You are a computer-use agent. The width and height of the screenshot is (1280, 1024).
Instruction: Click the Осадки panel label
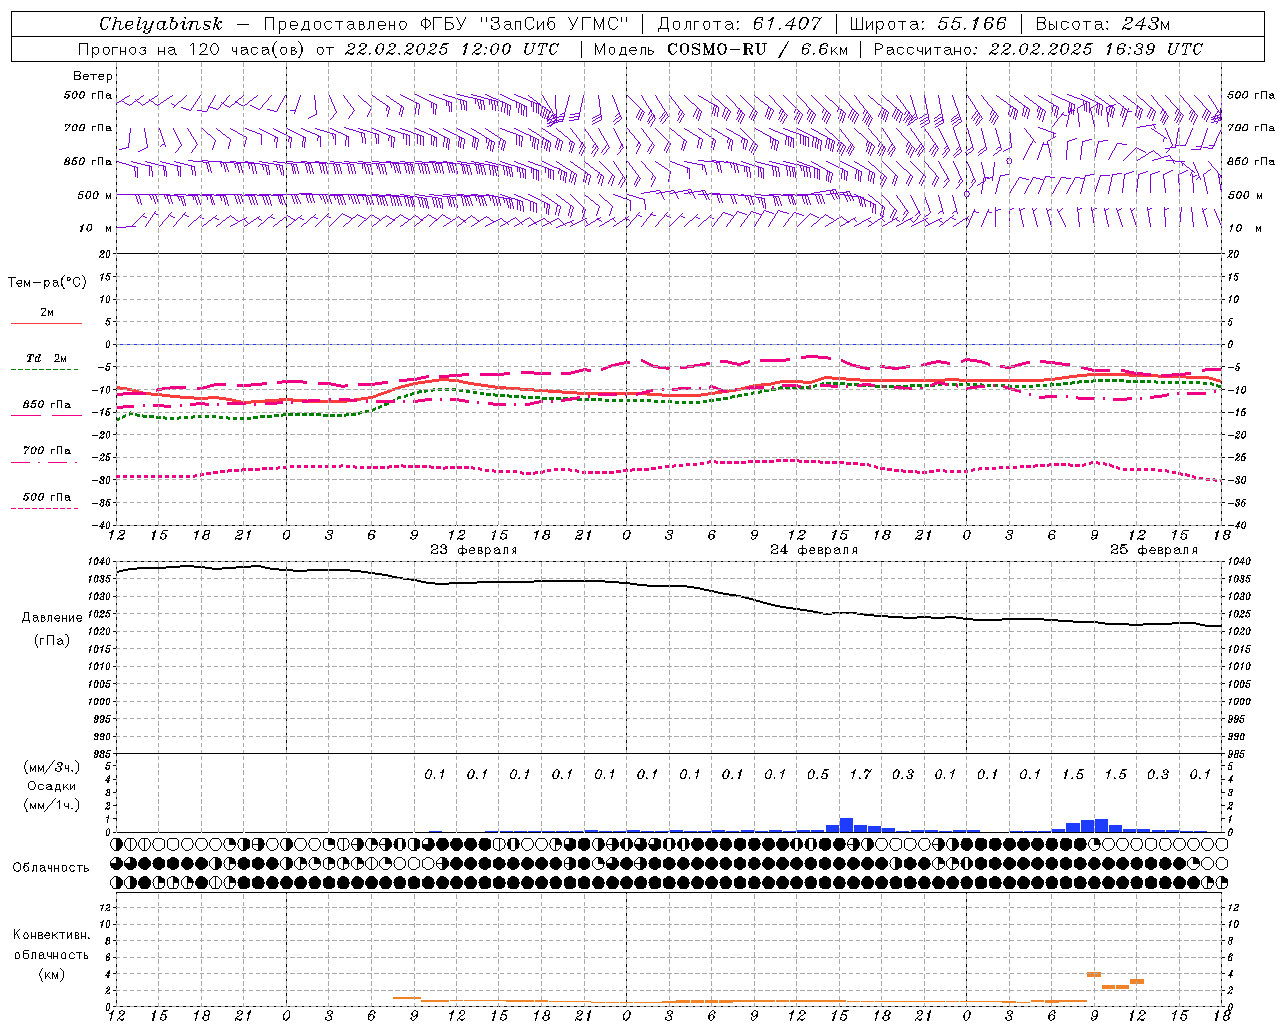click(x=51, y=786)
